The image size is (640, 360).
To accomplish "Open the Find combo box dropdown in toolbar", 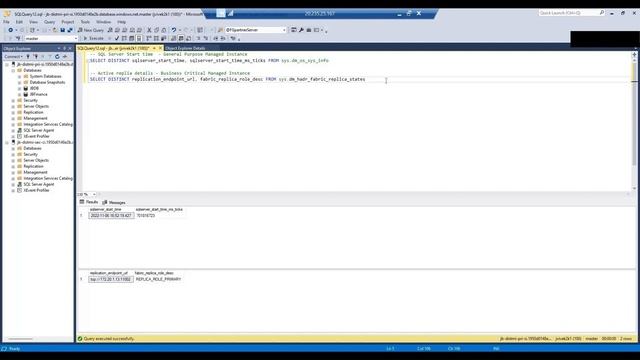I will 284,30.
